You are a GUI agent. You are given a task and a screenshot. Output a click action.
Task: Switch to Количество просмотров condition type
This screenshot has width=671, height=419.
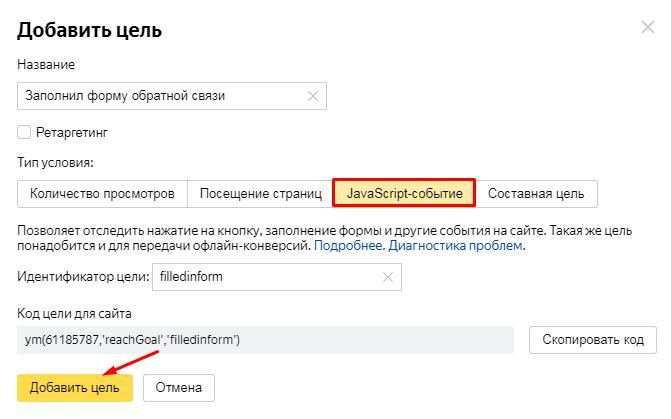pos(102,193)
